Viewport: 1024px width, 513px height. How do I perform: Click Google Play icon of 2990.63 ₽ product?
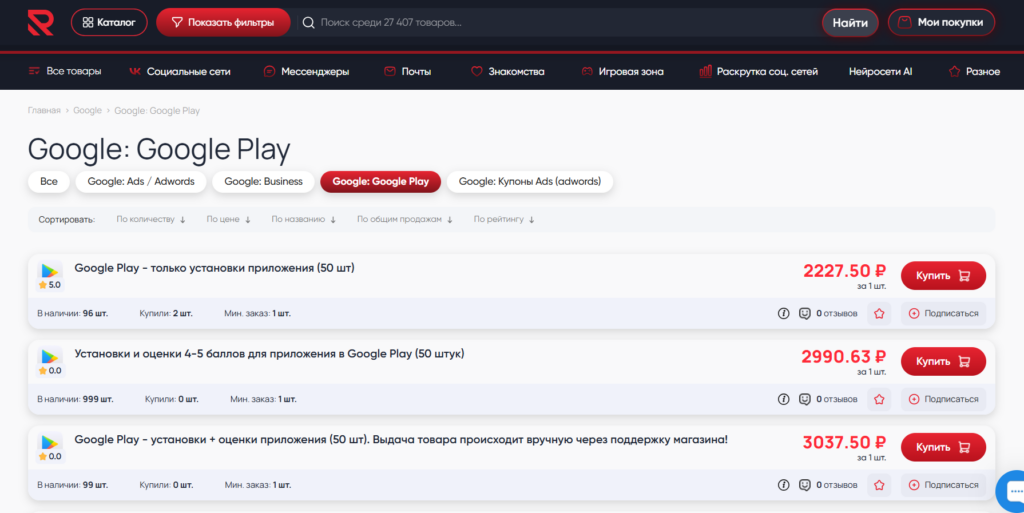point(50,356)
